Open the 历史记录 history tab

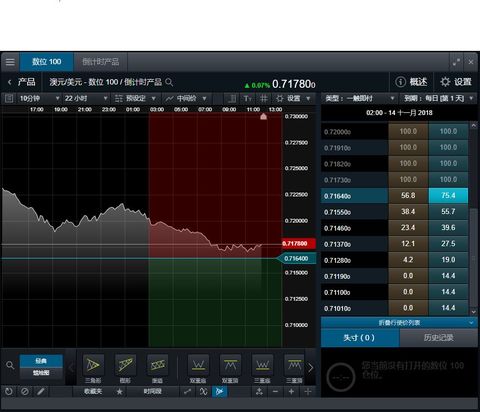(438, 338)
